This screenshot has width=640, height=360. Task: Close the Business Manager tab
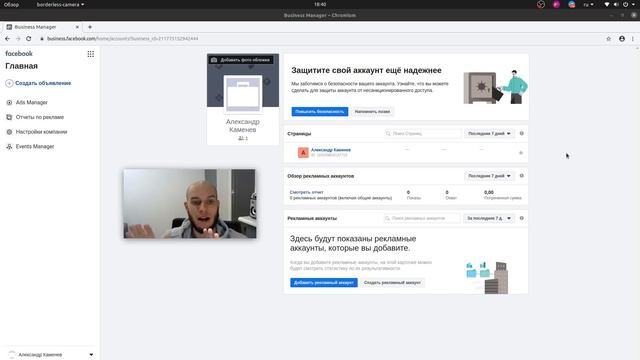tap(77, 27)
